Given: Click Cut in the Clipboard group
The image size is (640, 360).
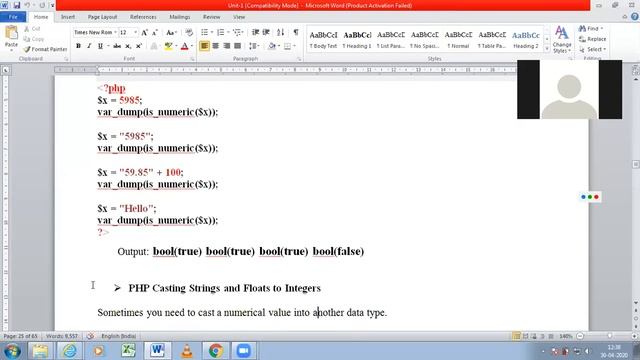Looking at the screenshot, I should click(32, 29).
